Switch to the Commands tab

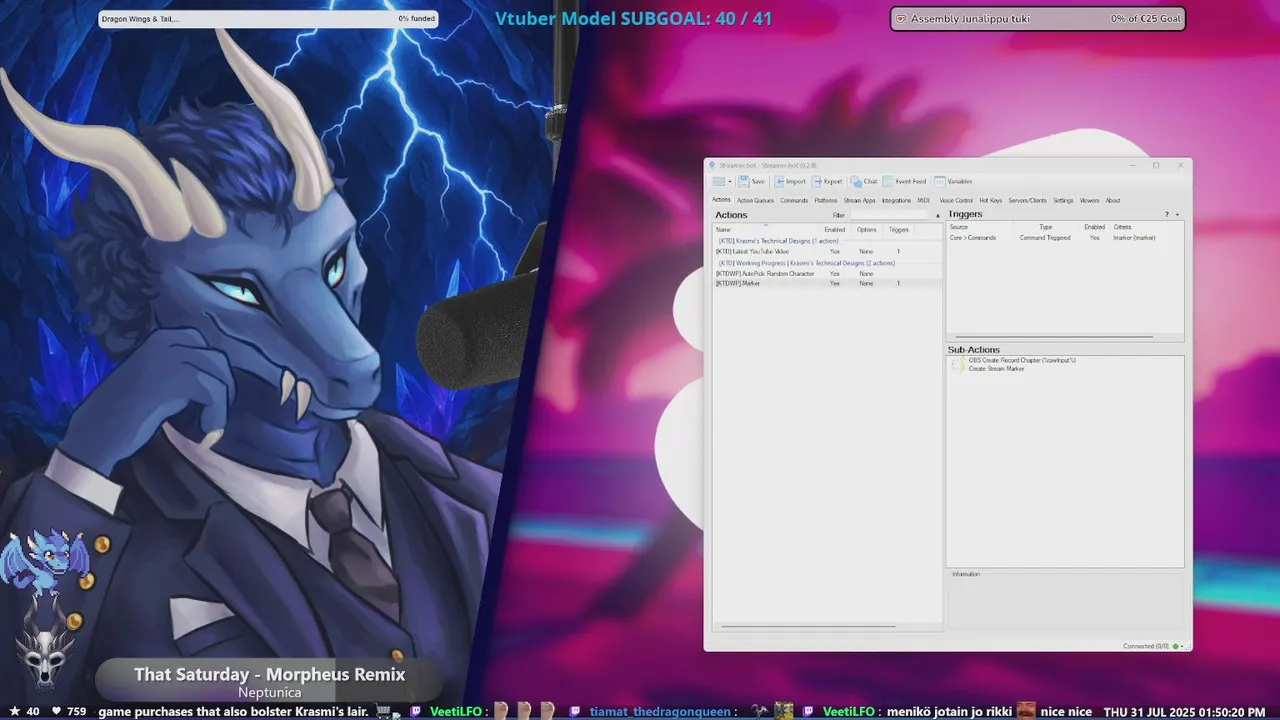click(x=794, y=200)
